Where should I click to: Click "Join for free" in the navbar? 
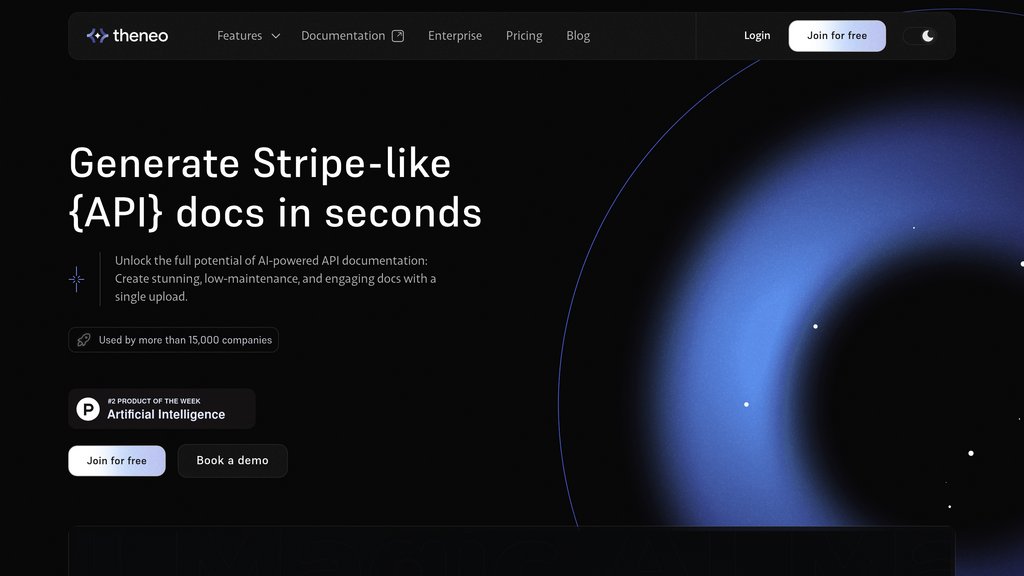(837, 35)
